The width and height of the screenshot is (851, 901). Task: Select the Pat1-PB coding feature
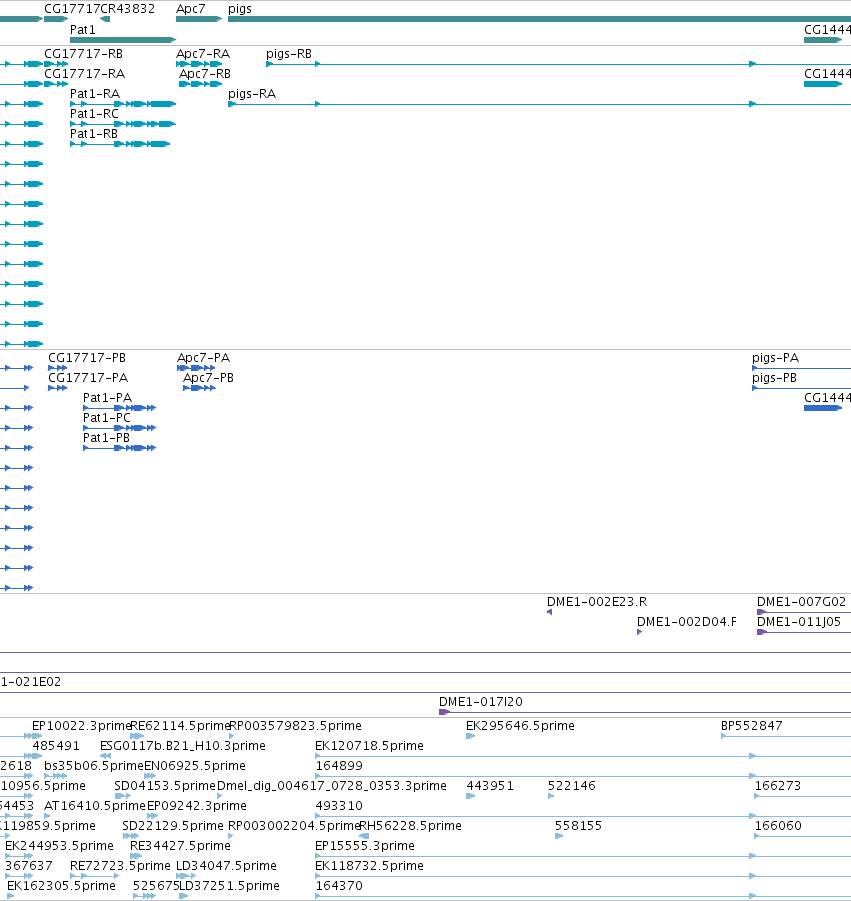120,448
